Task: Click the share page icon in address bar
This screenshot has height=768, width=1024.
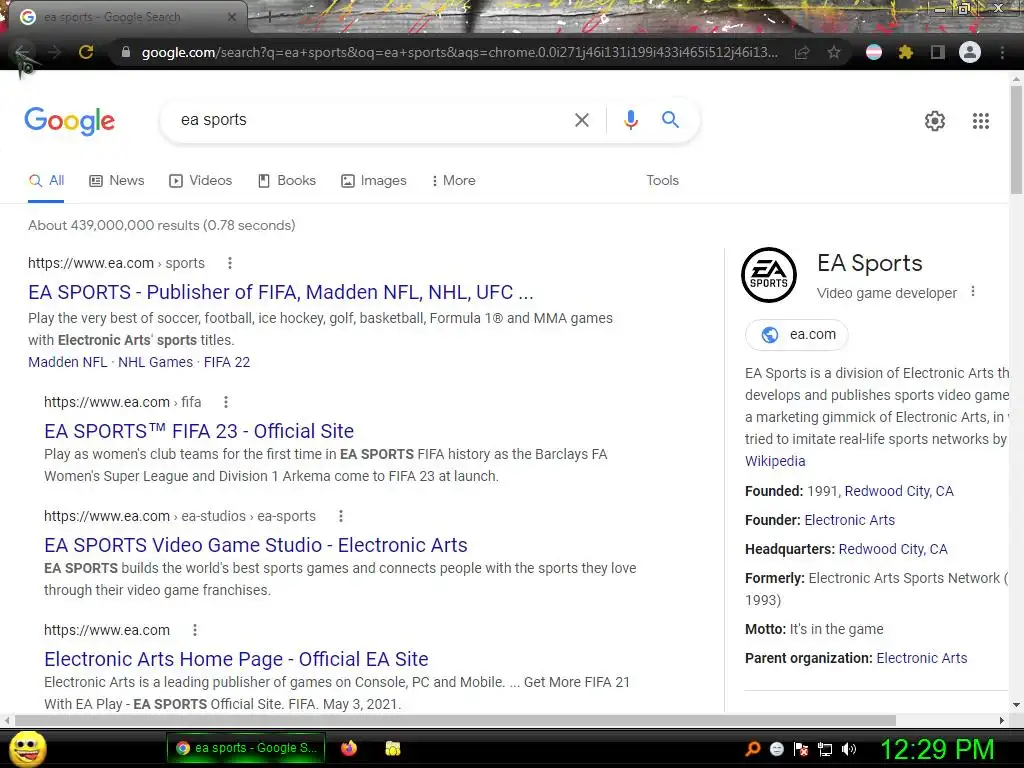Action: tap(802, 52)
